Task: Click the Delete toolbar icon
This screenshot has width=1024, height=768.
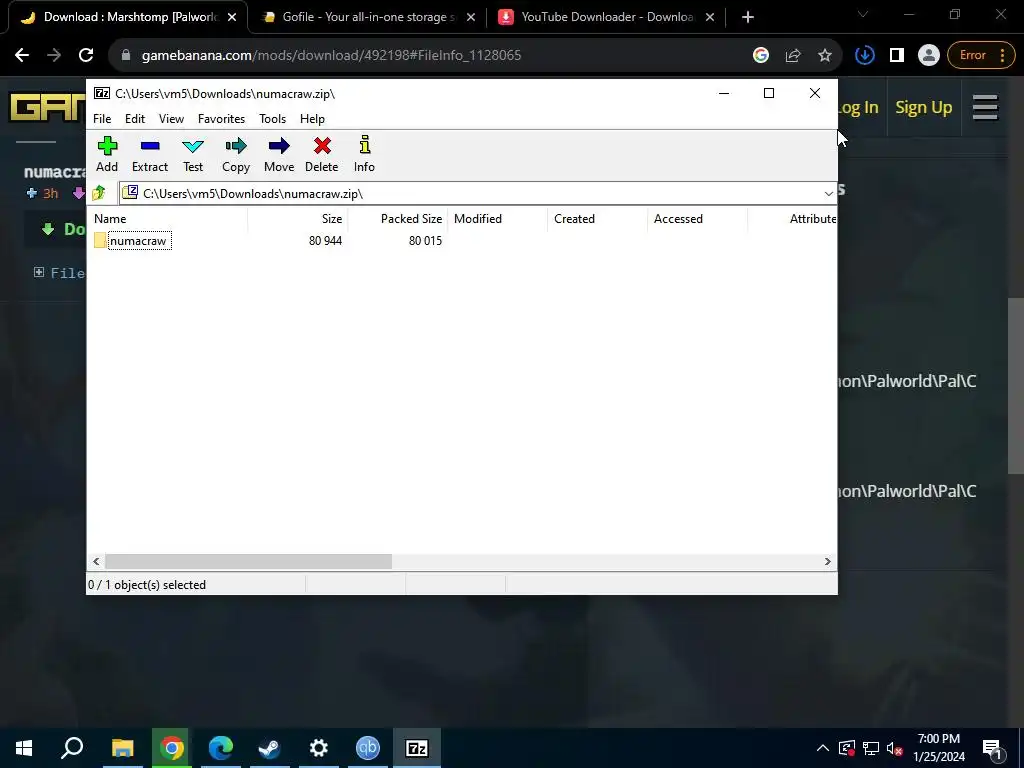Action: coord(322,155)
